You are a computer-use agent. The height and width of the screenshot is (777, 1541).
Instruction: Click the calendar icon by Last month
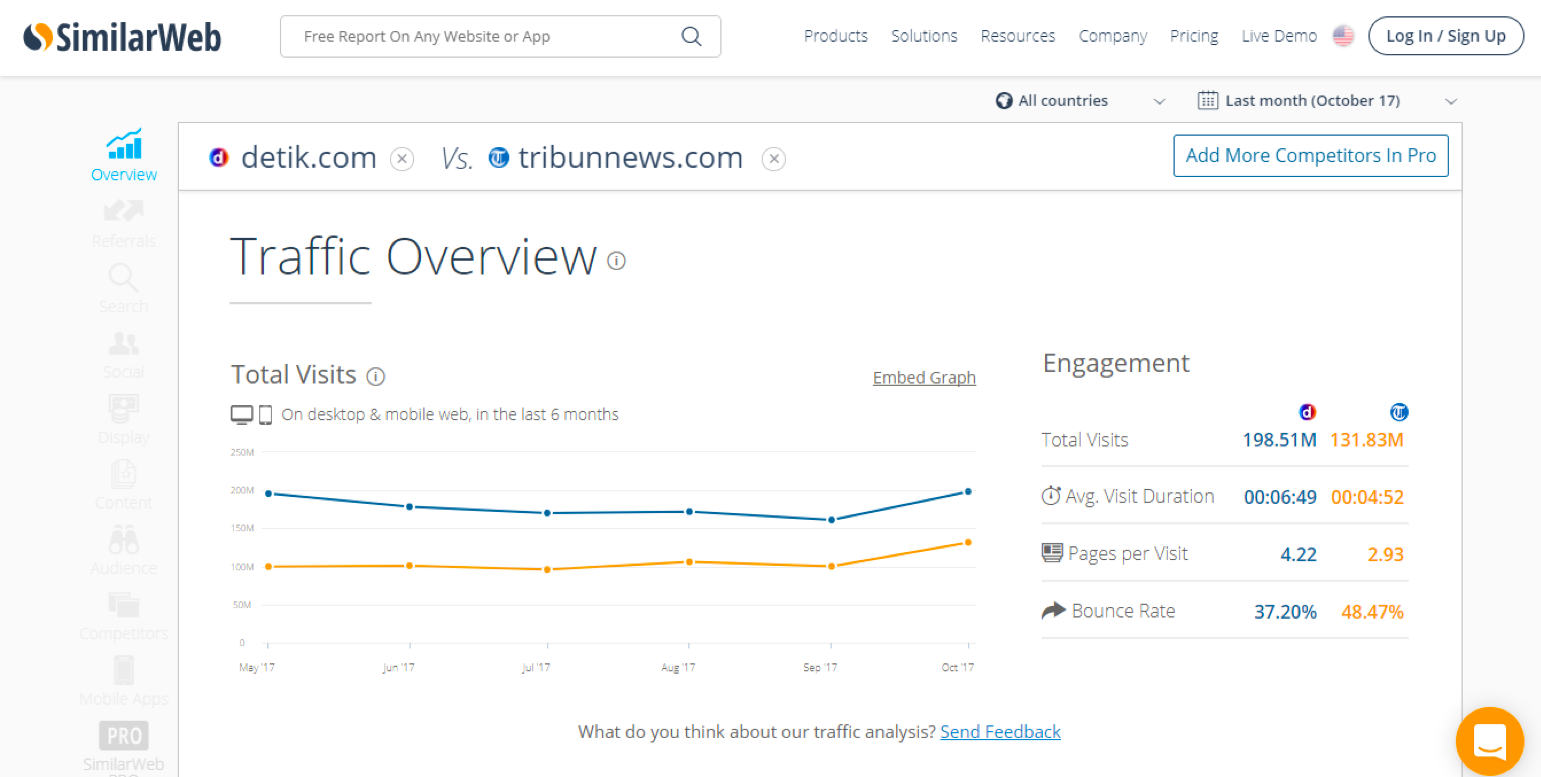(1208, 100)
